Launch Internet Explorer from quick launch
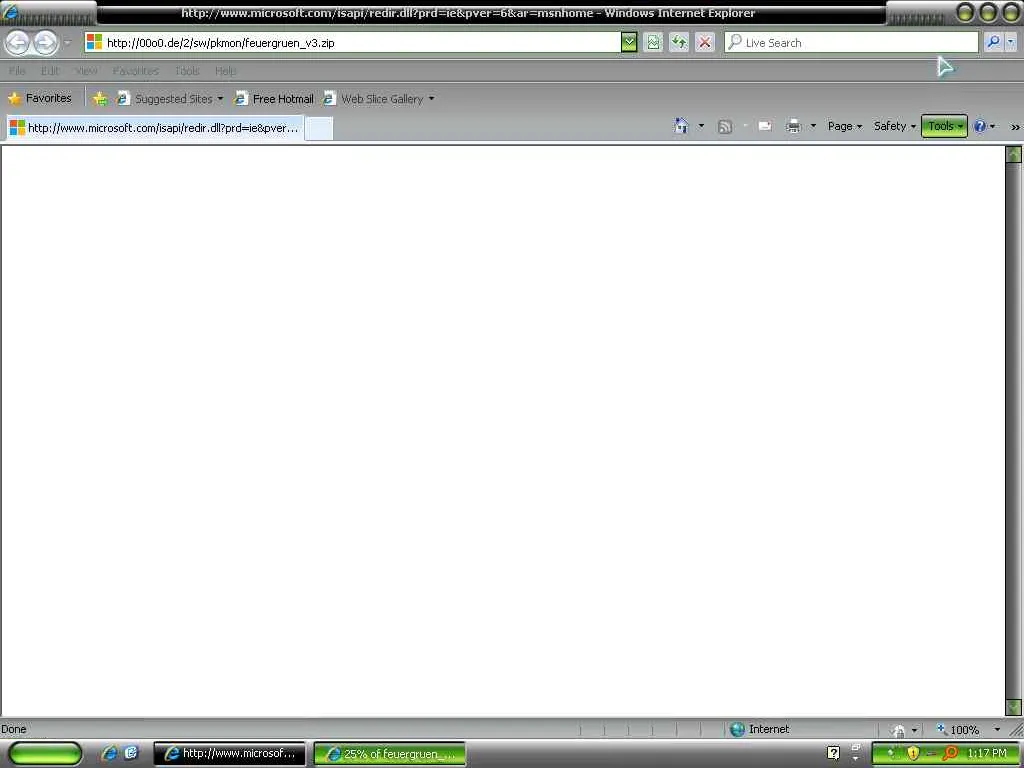Viewport: 1024px width, 768px height. [x=109, y=753]
